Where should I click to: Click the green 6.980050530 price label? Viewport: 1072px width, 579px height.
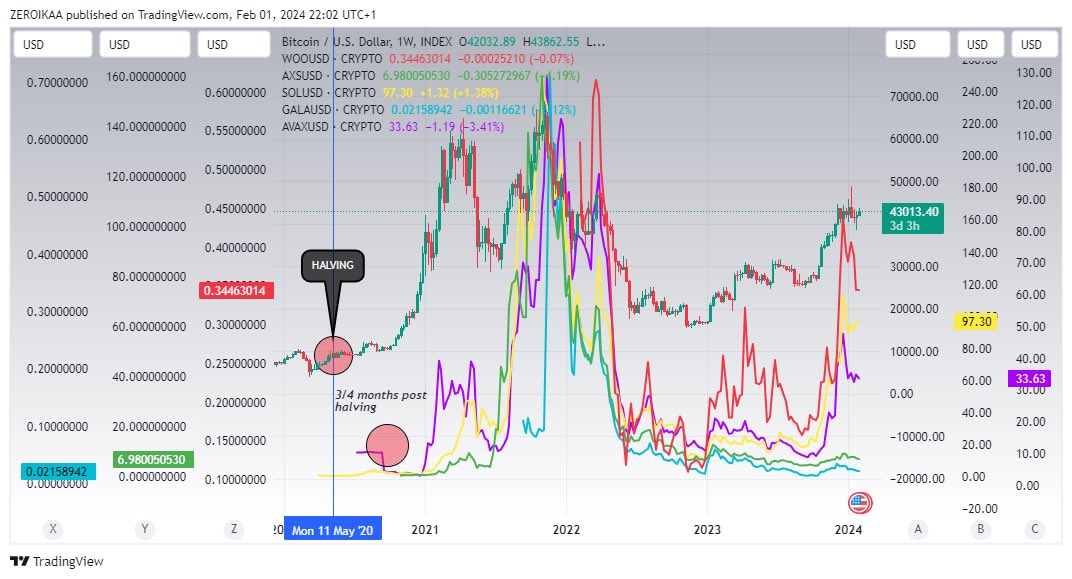152,459
